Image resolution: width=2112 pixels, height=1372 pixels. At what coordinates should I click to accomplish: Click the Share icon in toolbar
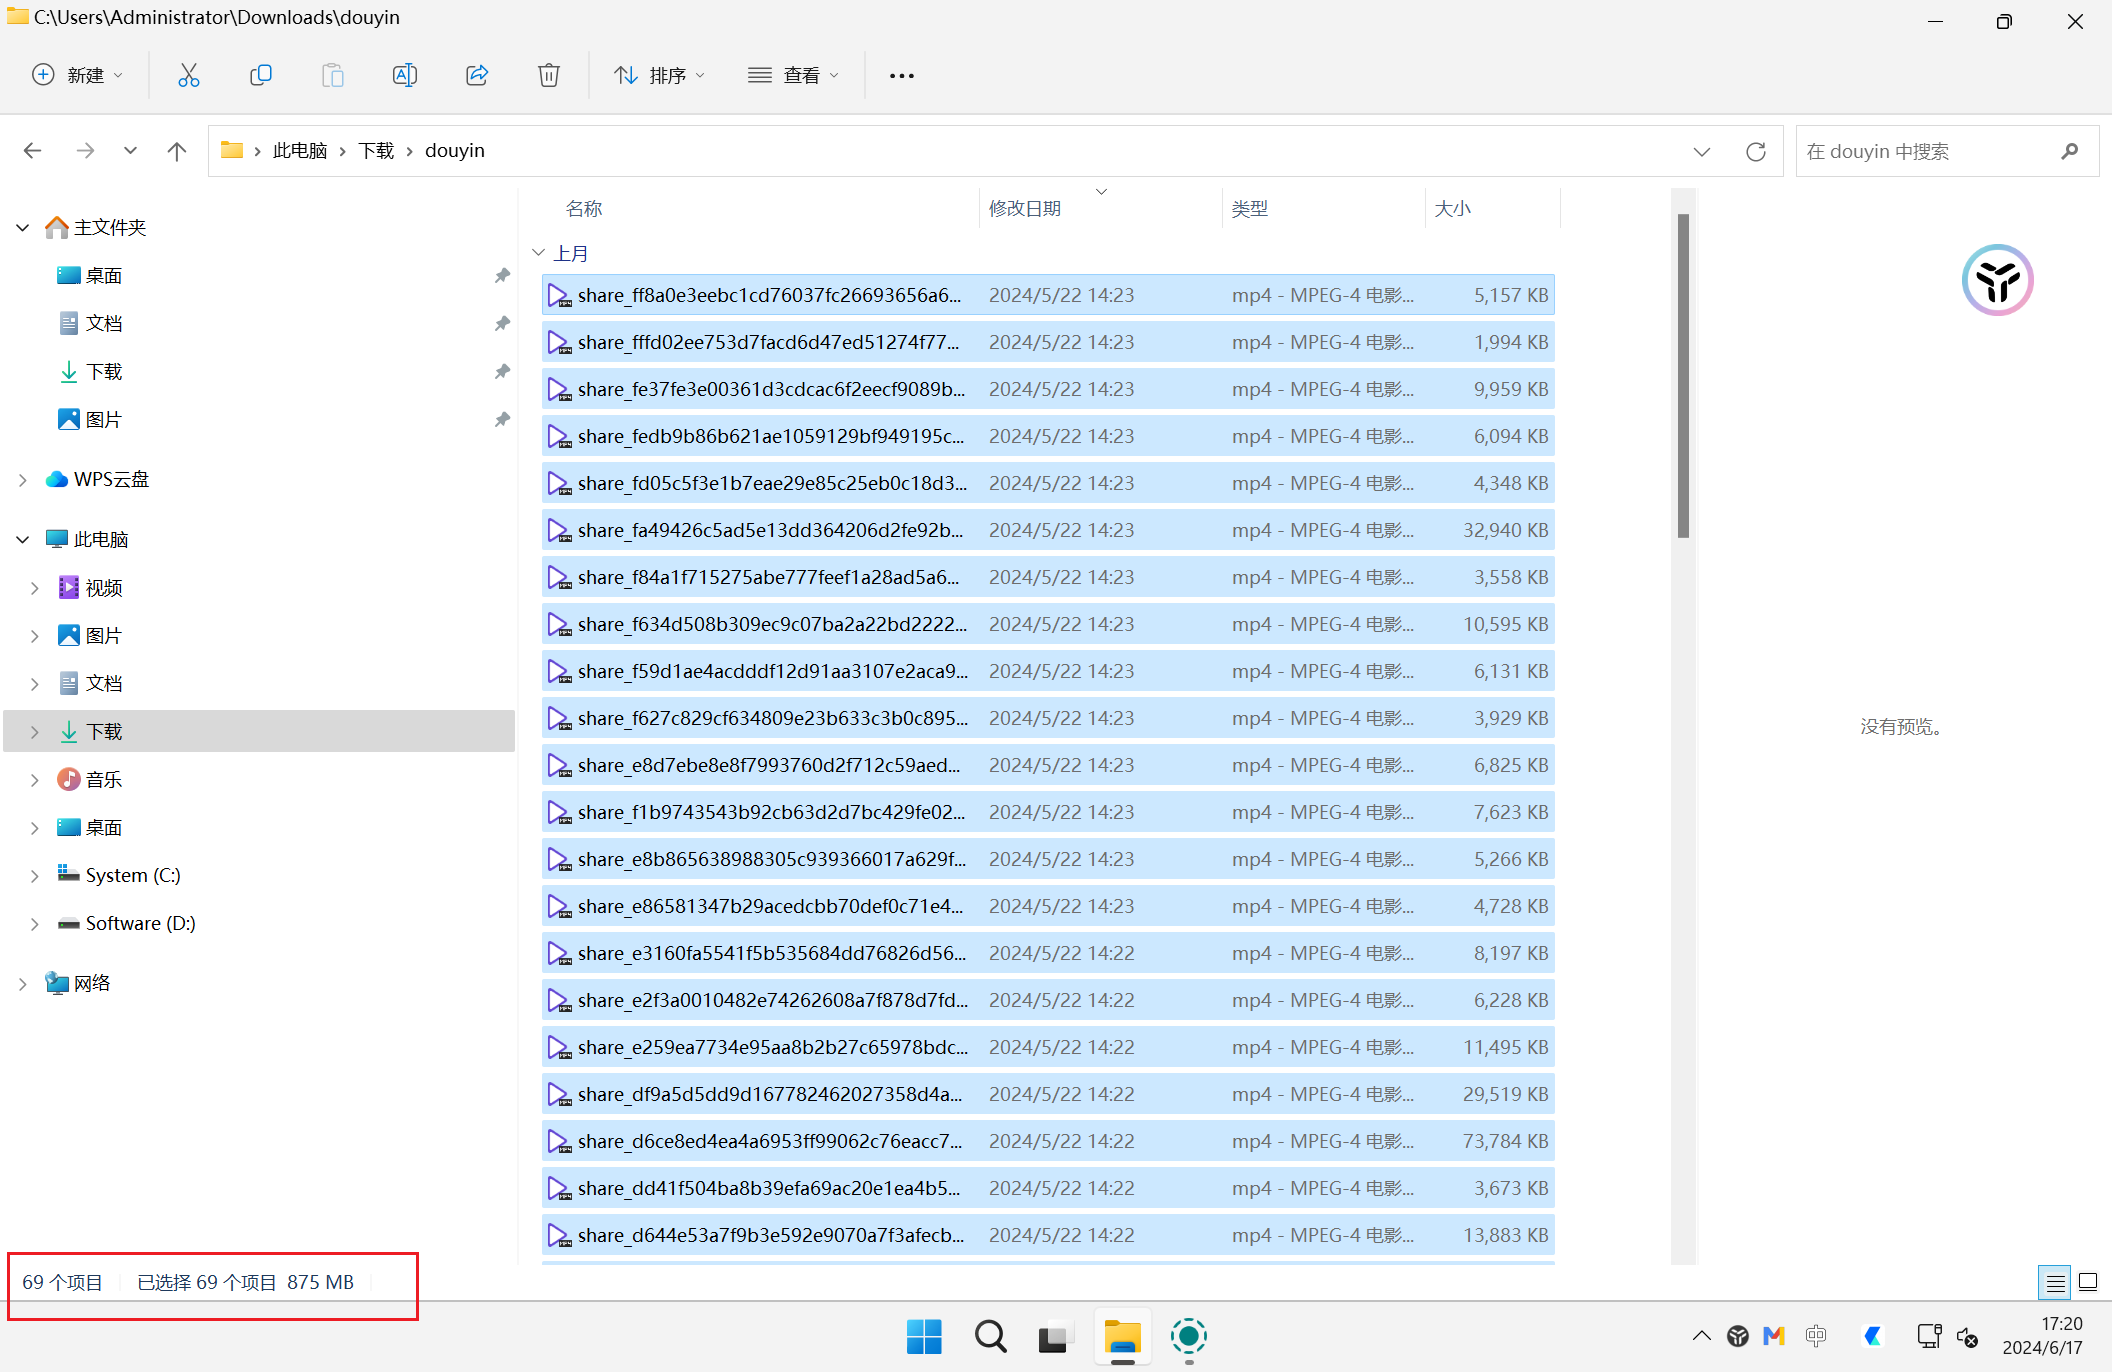pyautogui.click(x=477, y=75)
